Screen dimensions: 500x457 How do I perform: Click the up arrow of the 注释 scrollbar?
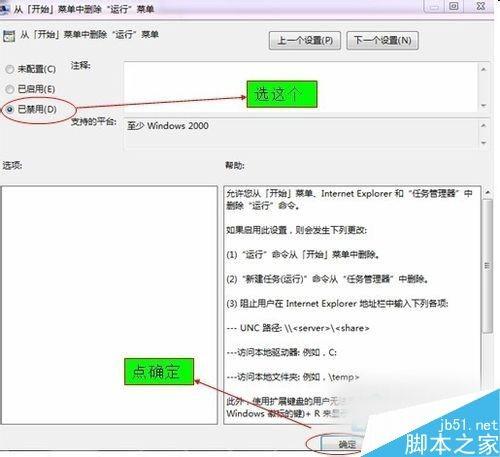pyautogui.click(x=484, y=69)
